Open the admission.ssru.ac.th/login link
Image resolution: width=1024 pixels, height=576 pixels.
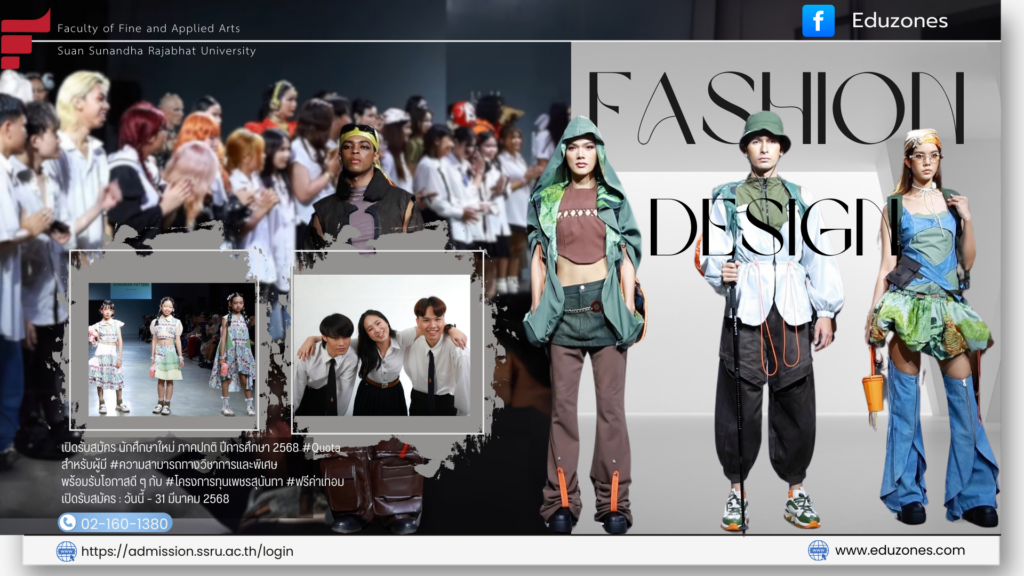click(x=187, y=551)
